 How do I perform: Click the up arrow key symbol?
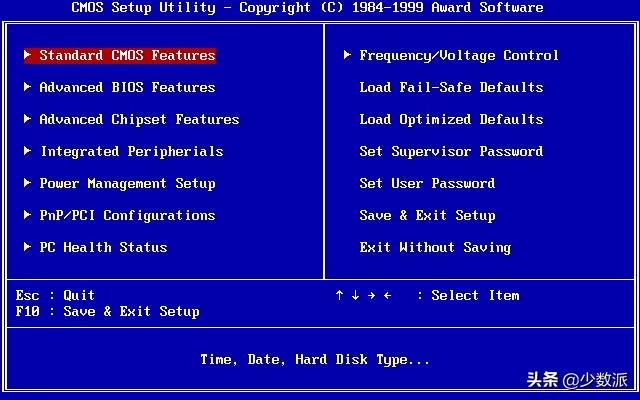point(339,295)
